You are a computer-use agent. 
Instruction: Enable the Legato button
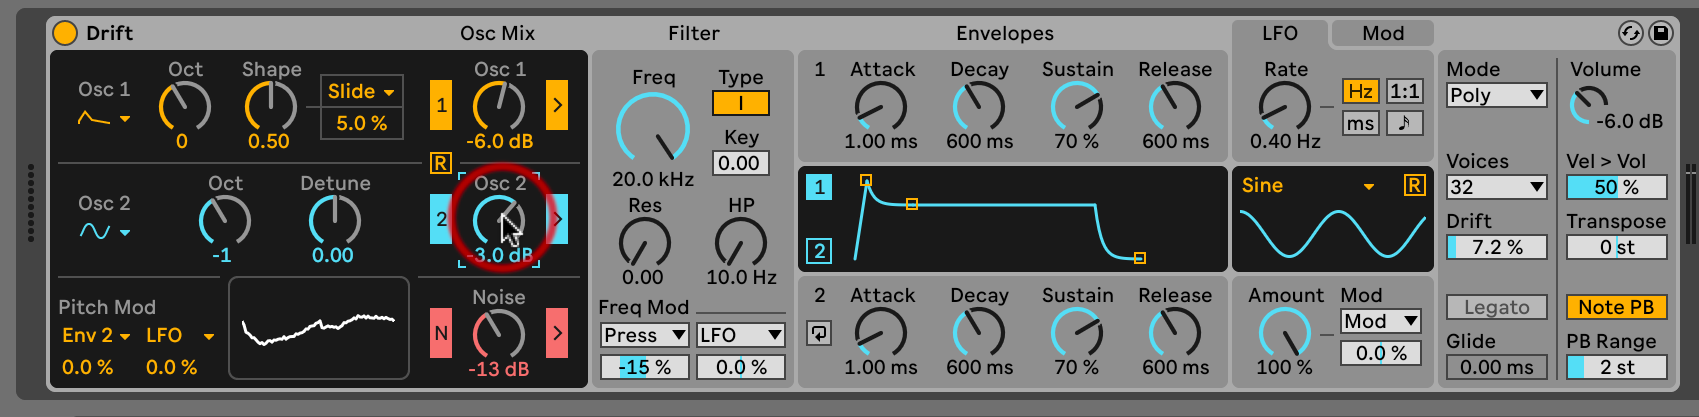[x=1497, y=307]
